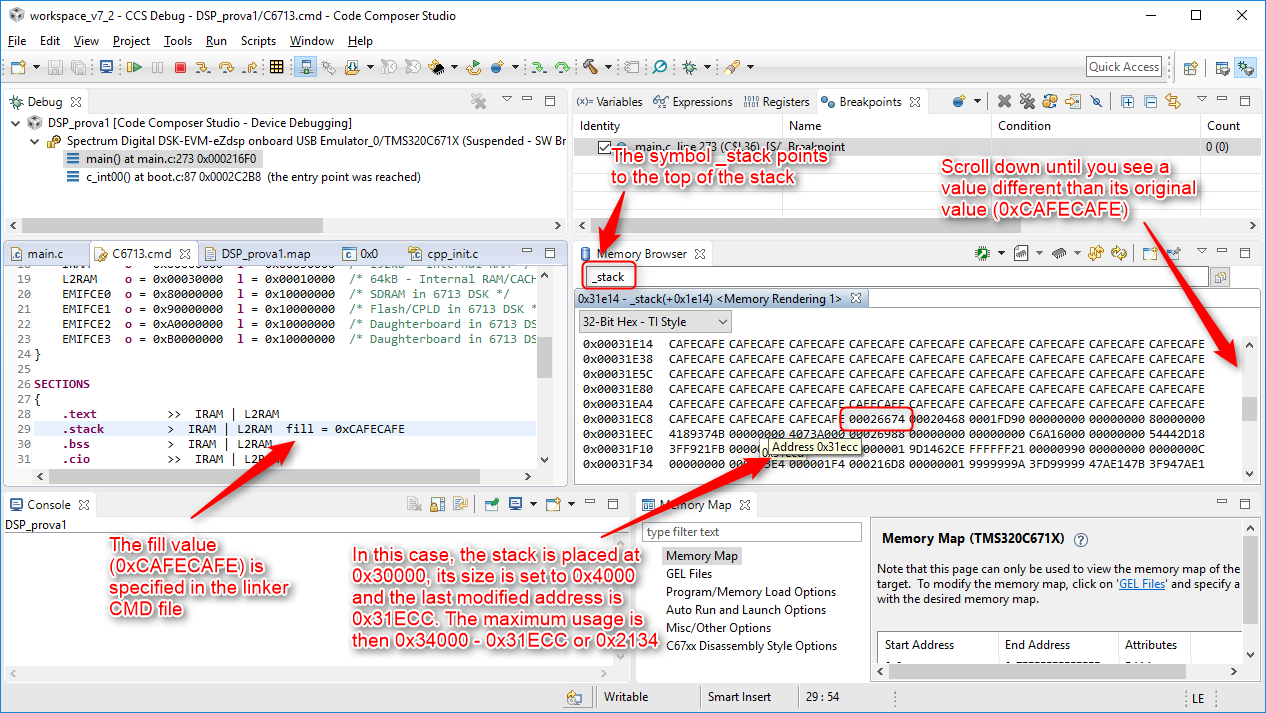Click the Resume (green play) toolbar icon
The width and height of the screenshot is (1266, 713).
pos(133,67)
